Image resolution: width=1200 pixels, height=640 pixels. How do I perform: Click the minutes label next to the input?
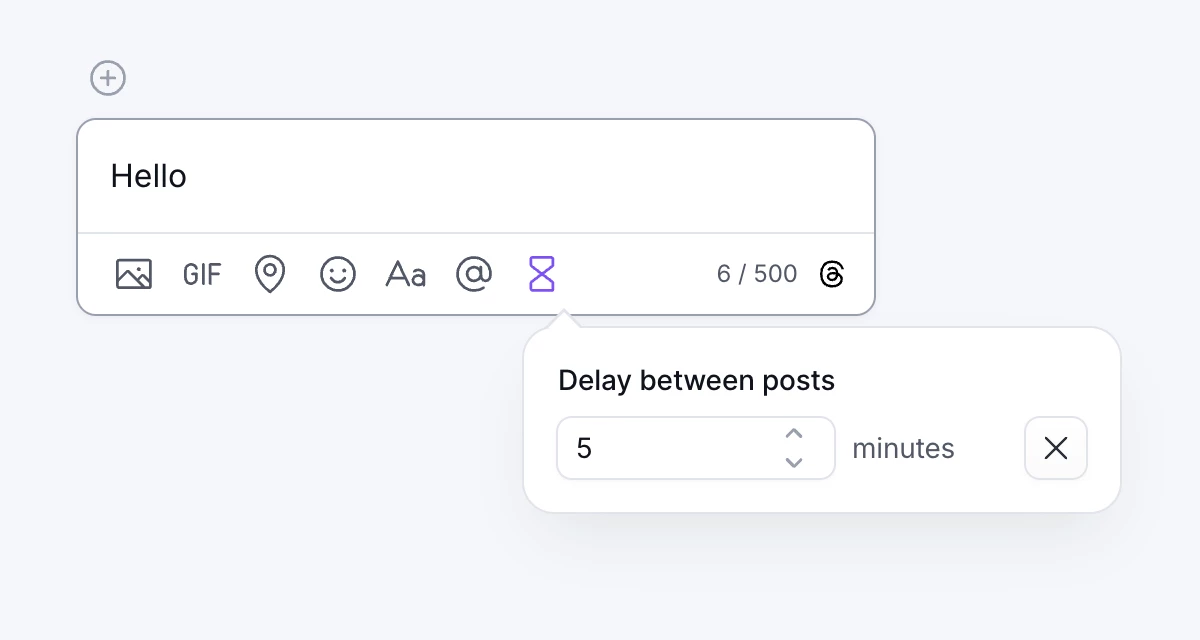903,448
